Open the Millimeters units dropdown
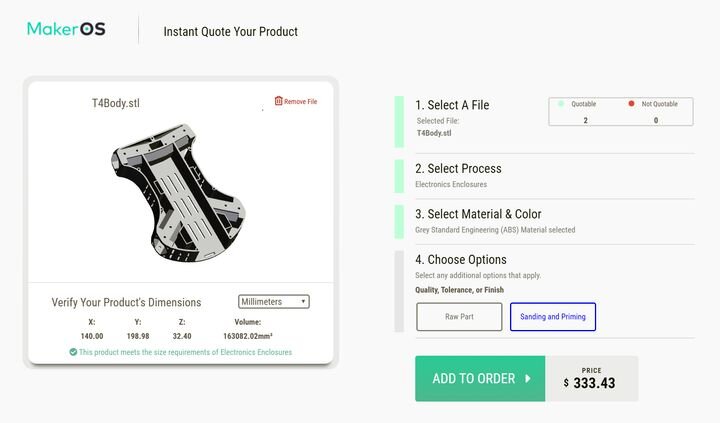Screen dimensions: 720x423 point(274,301)
